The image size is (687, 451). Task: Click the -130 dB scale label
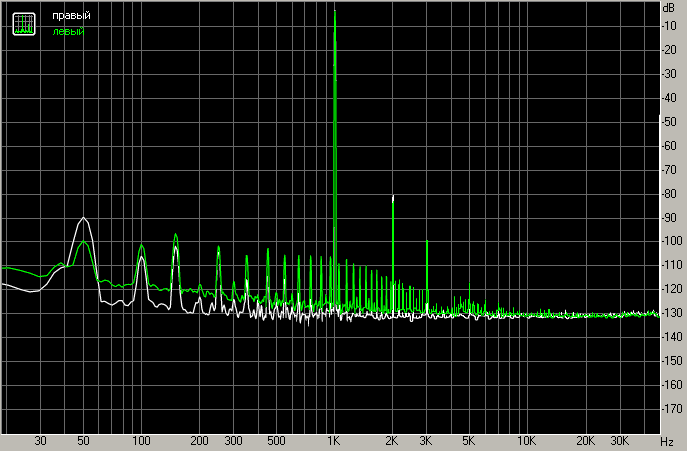[671, 313]
